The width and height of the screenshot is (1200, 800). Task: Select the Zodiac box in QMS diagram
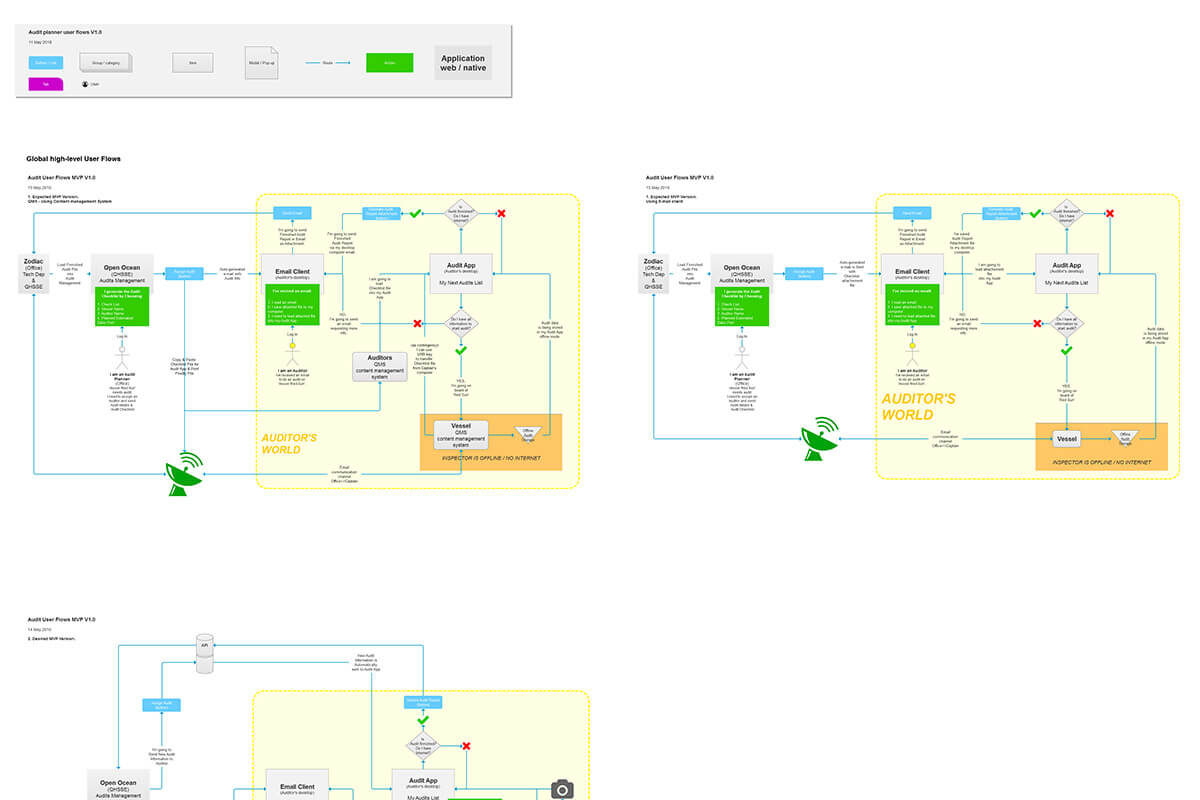tap(33, 273)
